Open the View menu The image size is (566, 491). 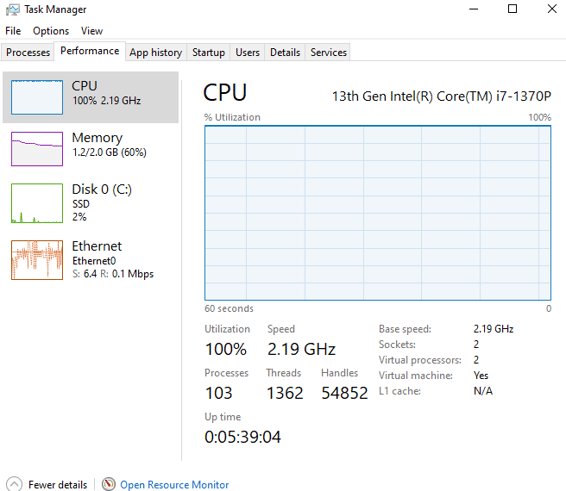[x=92, y=31]
